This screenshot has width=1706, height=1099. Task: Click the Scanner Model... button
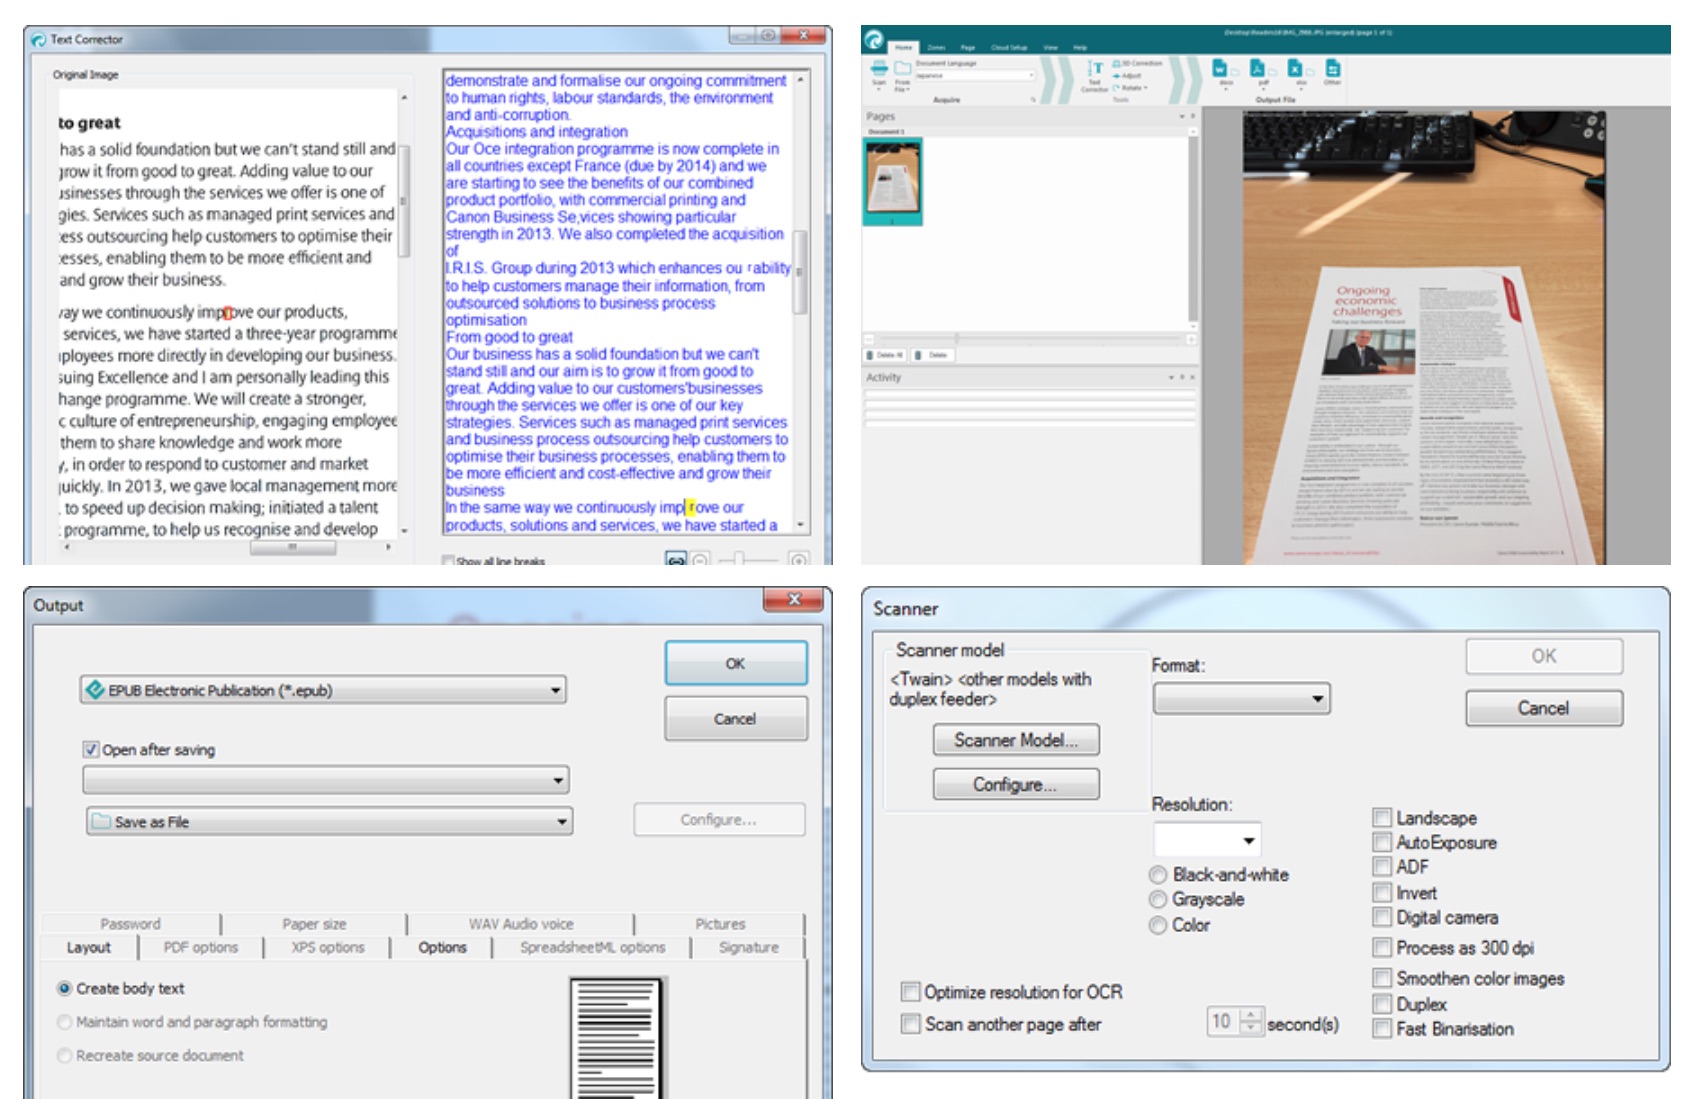(x=1015, y=740)
